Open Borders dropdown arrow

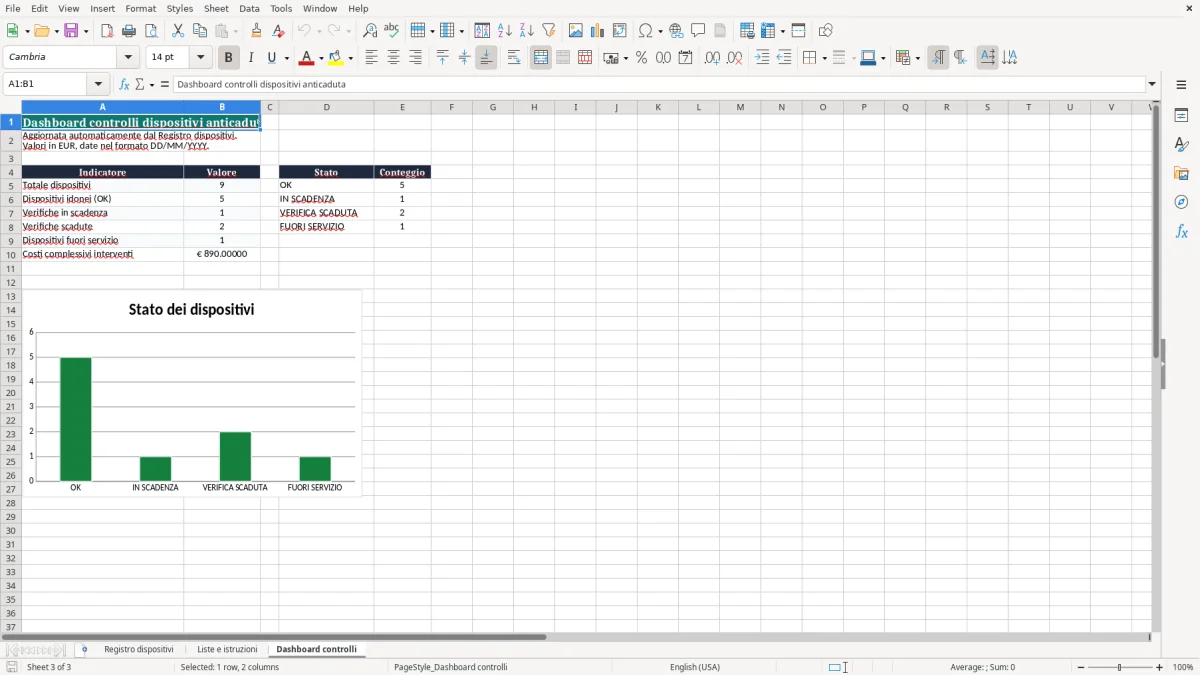point(823,58)
